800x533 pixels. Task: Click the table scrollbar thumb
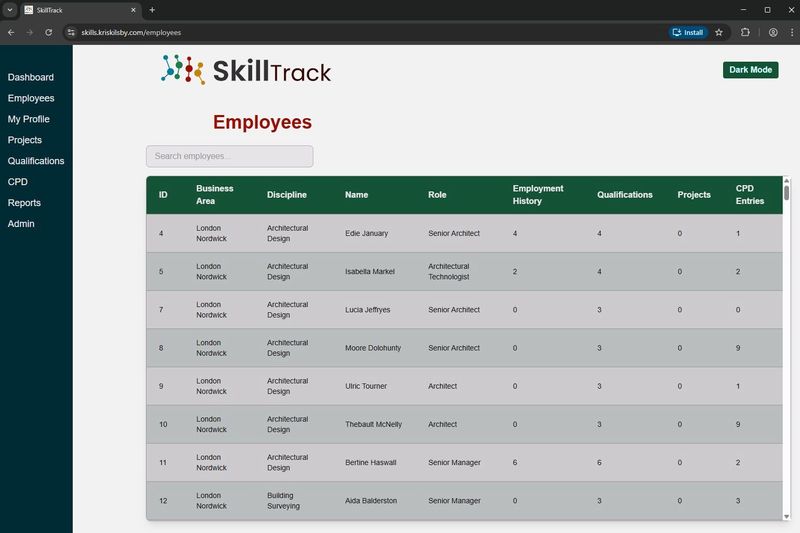pyautogui.click(x=786, y=193)
